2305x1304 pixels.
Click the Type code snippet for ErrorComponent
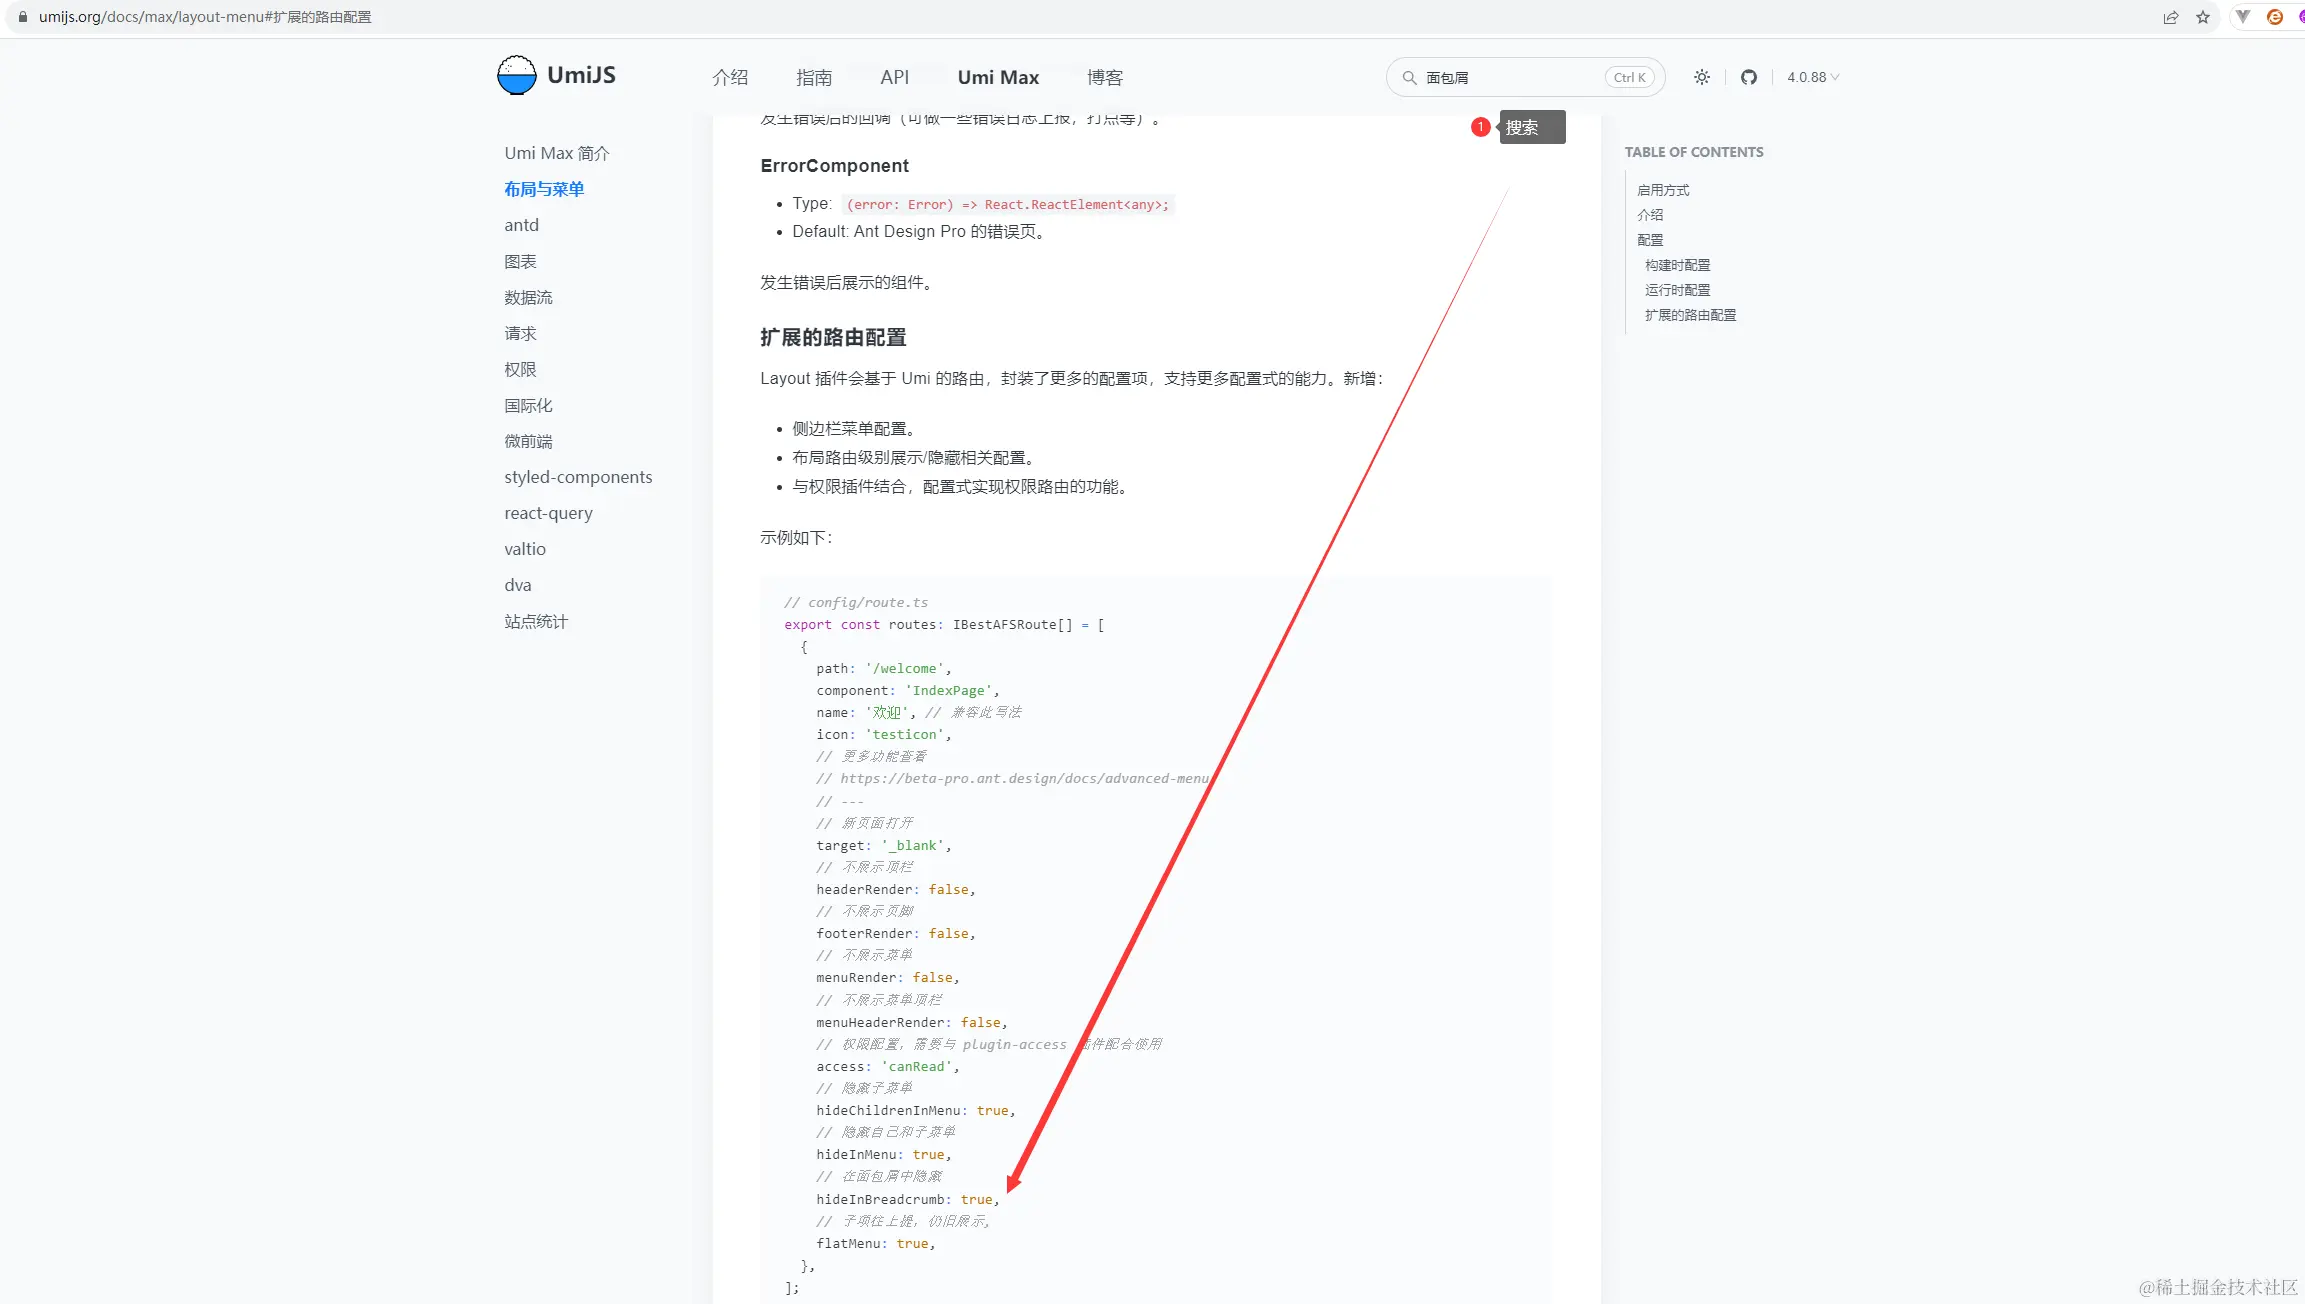coord(1007,204)
